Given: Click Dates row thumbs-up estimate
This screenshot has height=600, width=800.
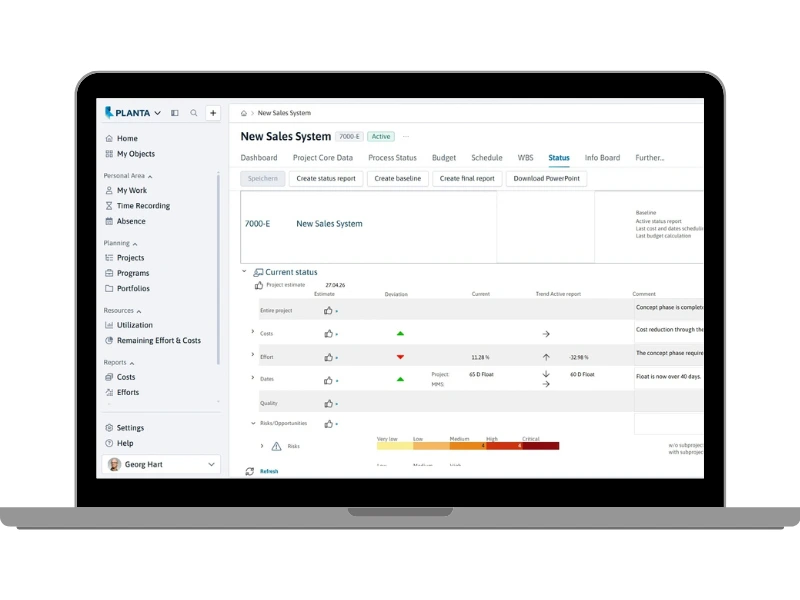Looking at the screenshot, I should [328, 381].
